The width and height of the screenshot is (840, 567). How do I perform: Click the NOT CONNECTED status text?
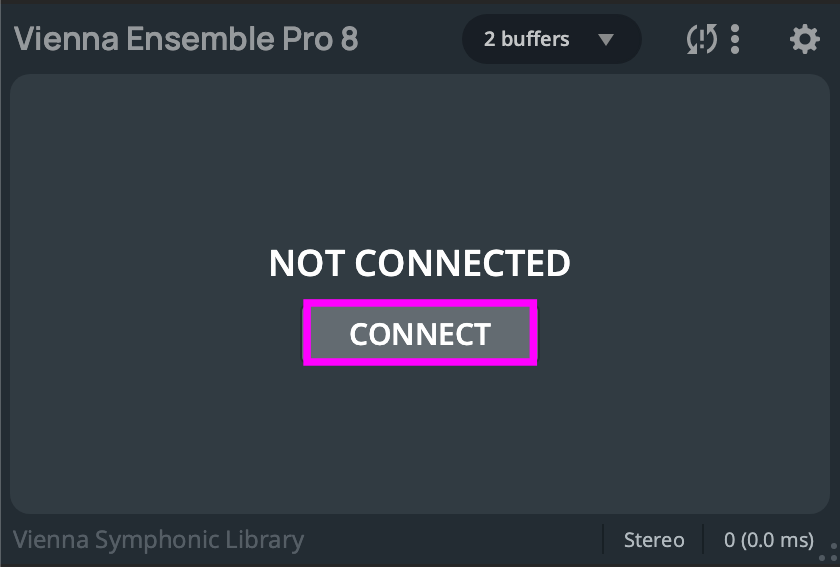420,263
